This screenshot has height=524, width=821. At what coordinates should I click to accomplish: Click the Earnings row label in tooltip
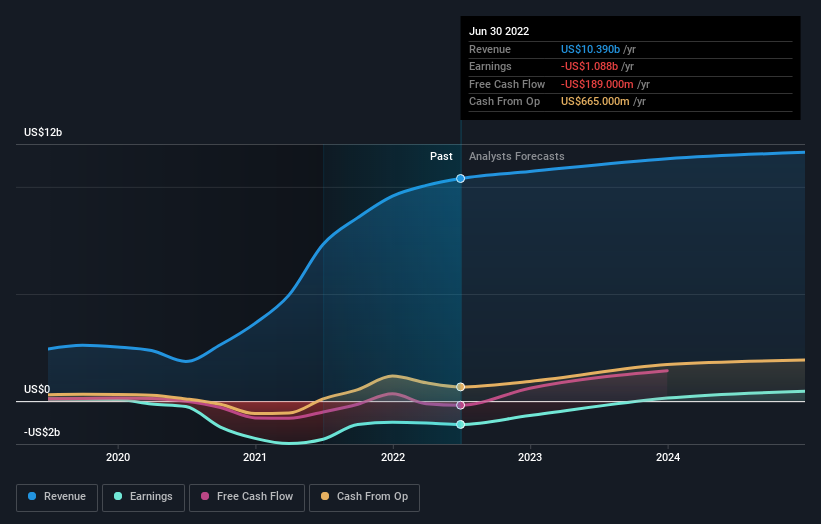490,66
